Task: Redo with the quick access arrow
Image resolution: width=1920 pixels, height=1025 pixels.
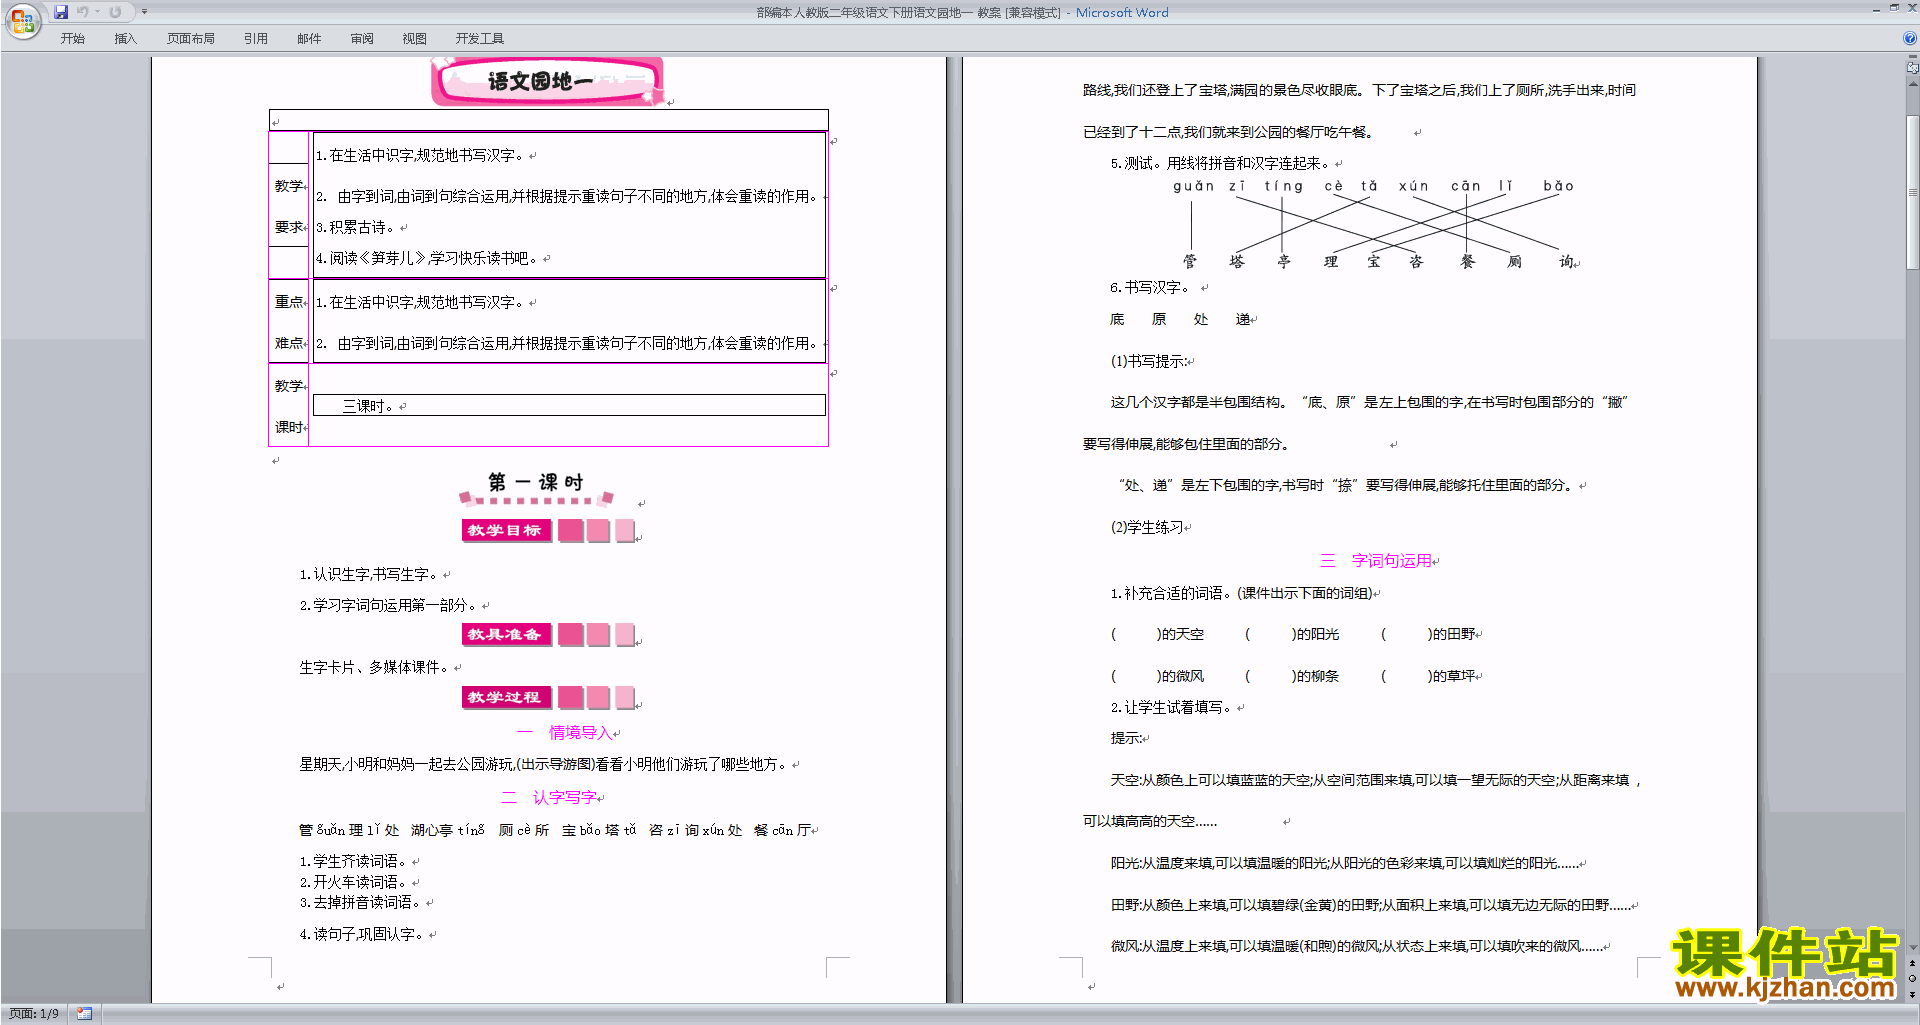Action: (115, 12)
